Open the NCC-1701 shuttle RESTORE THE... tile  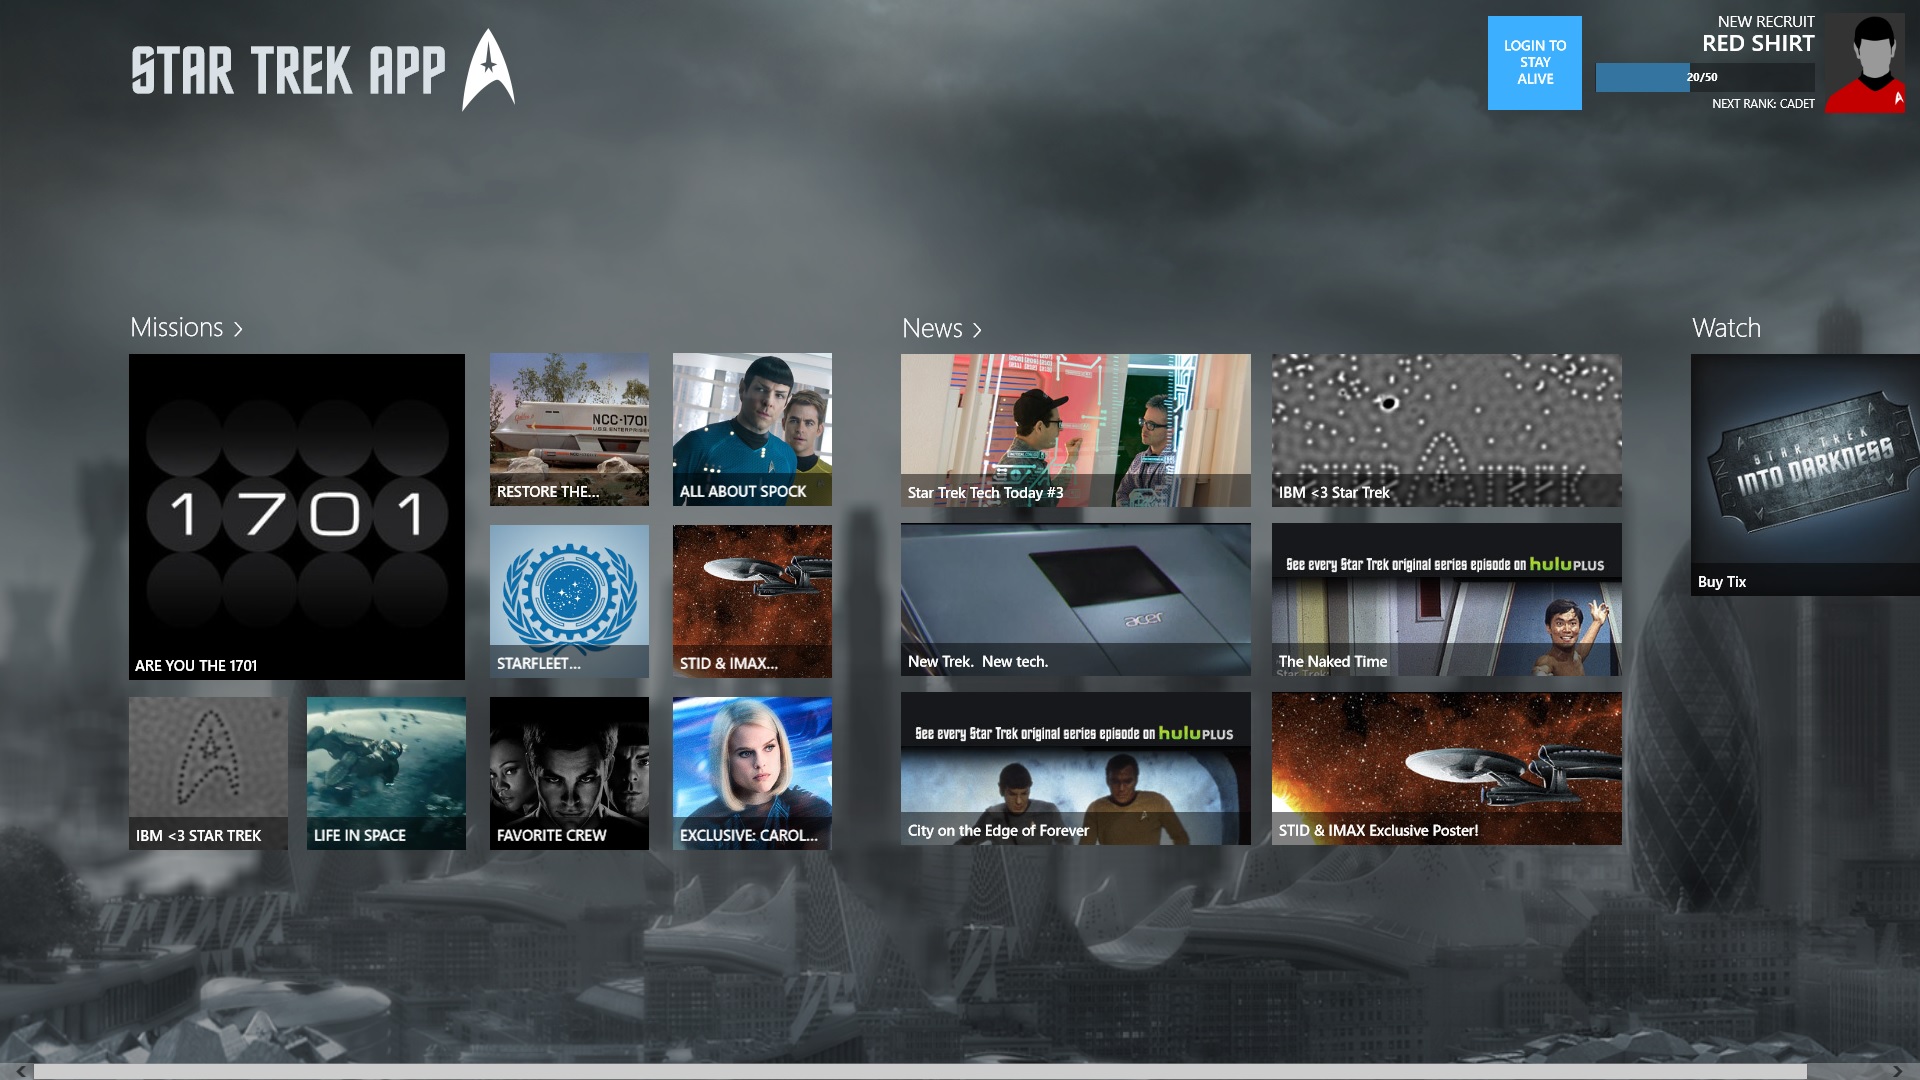point(568,429)
